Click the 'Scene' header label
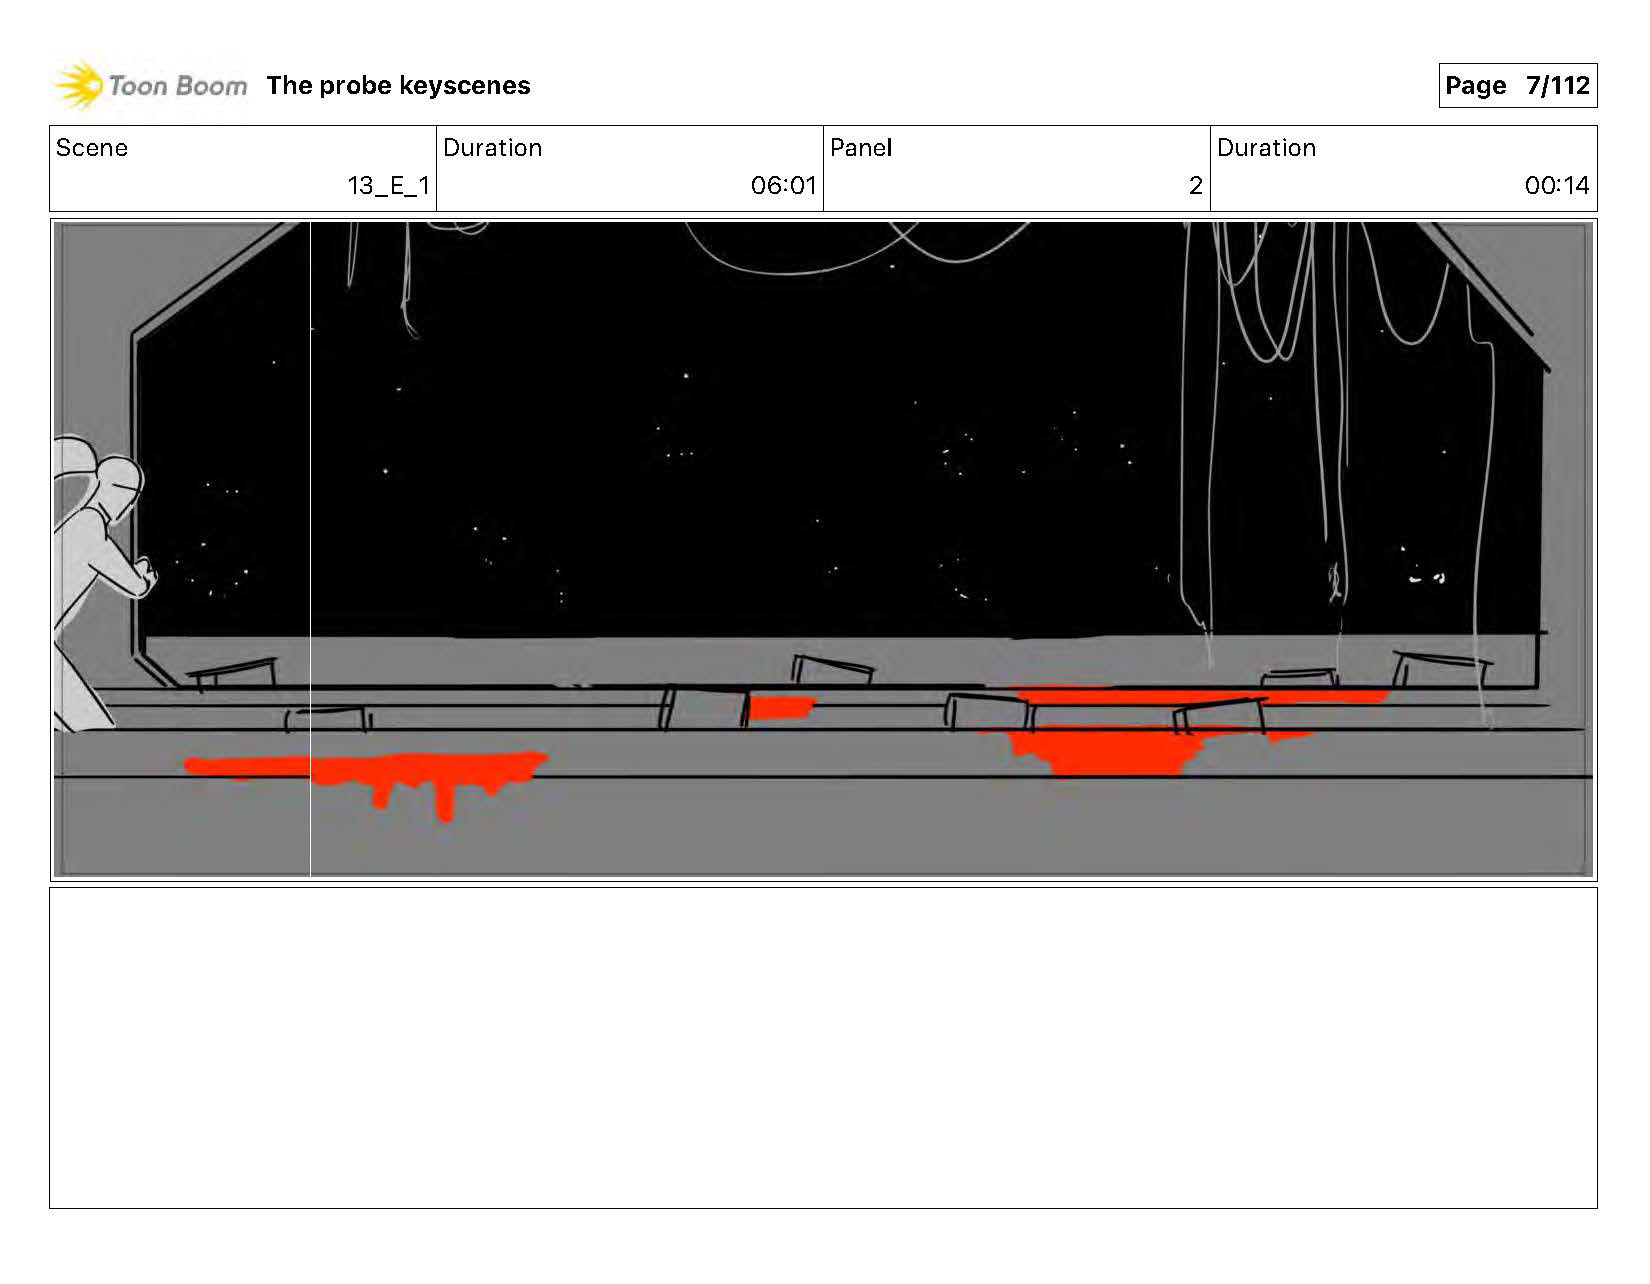 tap(92, 148)
